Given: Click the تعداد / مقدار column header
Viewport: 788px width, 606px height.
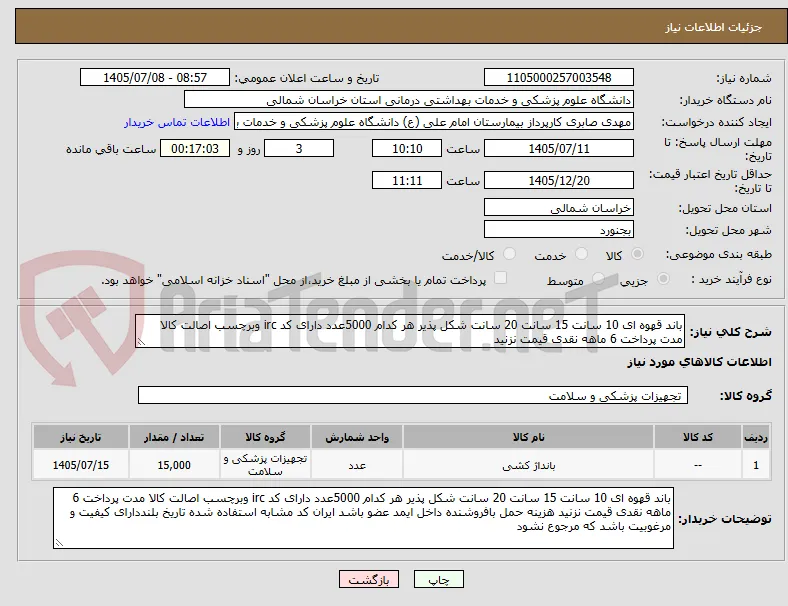Looking at the screenshot, I should click(x=174, y=437).
